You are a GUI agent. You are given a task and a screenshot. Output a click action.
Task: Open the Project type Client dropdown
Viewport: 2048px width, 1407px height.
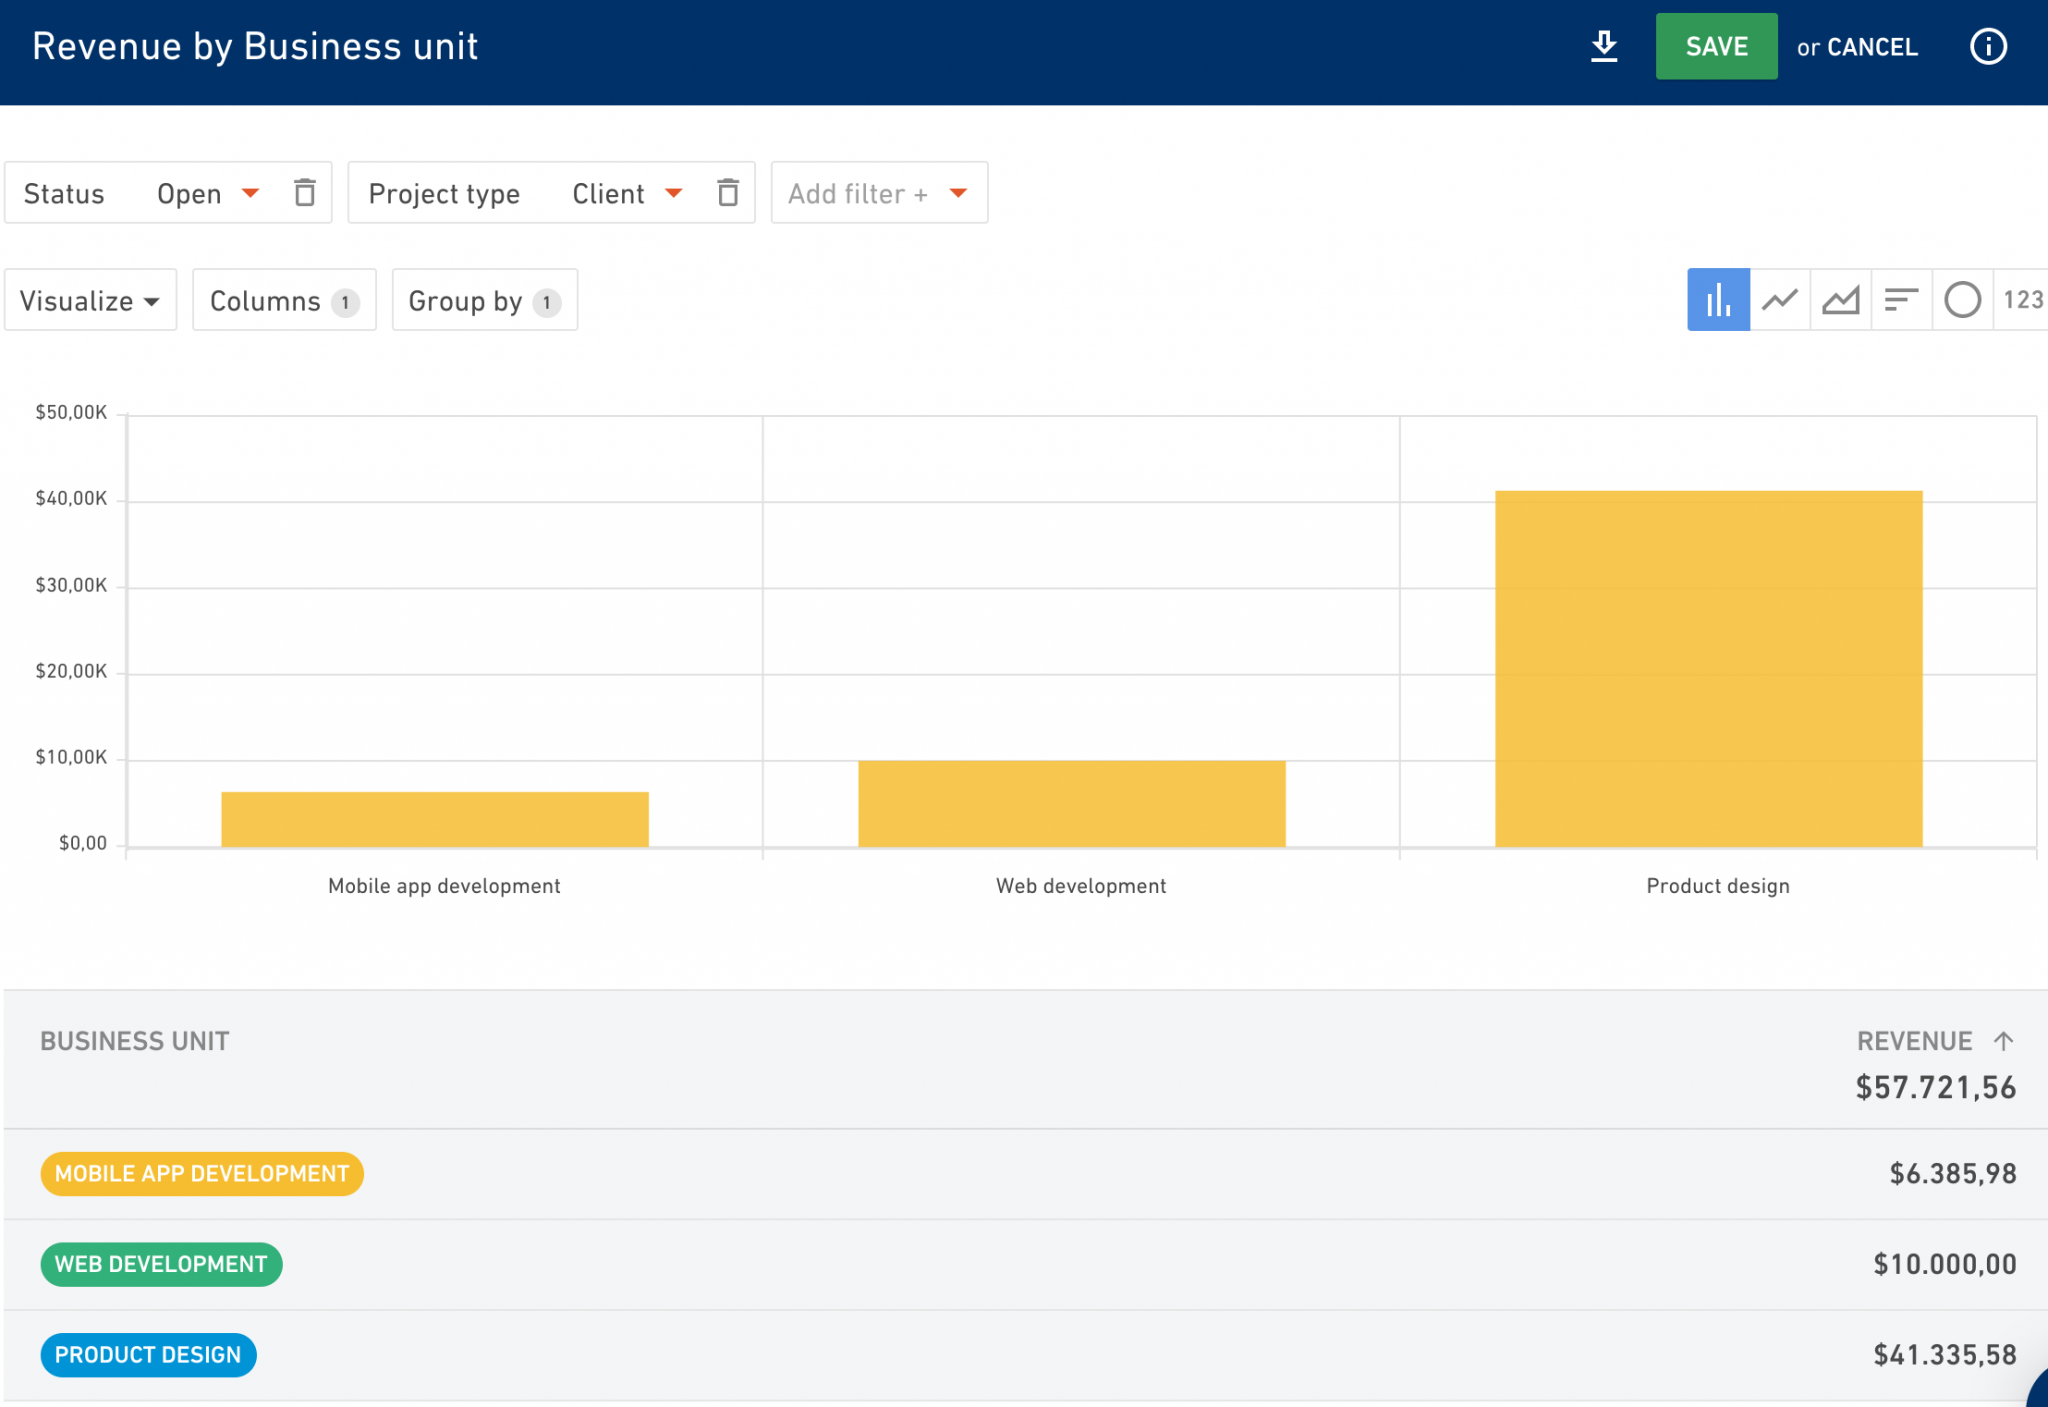(x=628, y=193)
